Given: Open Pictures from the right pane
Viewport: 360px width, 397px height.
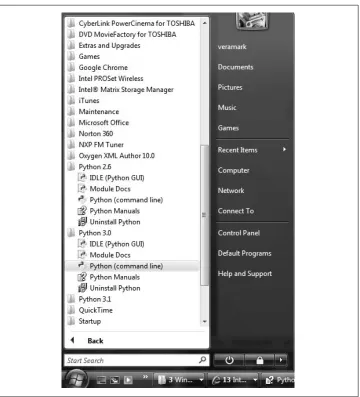Looking at the screenshot, I should click(230, 87).
